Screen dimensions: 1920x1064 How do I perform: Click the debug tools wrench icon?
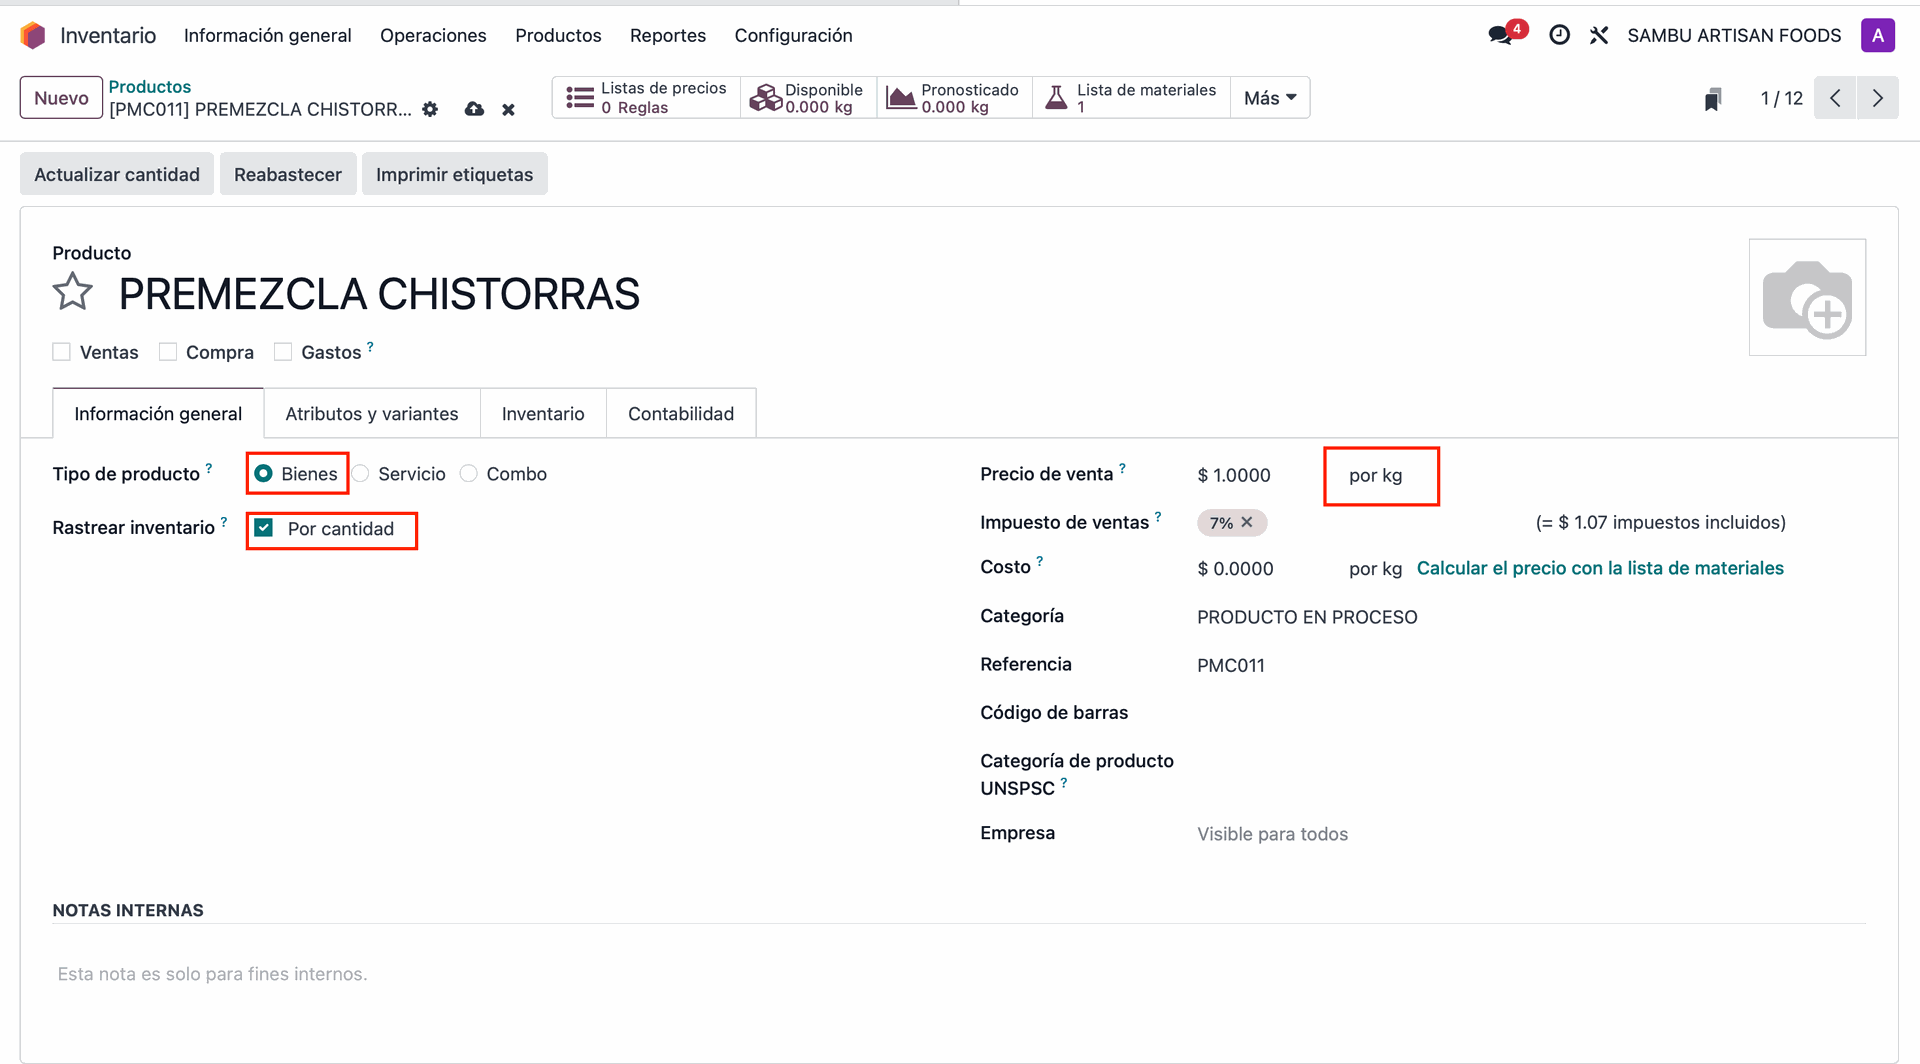[1599, 36]
